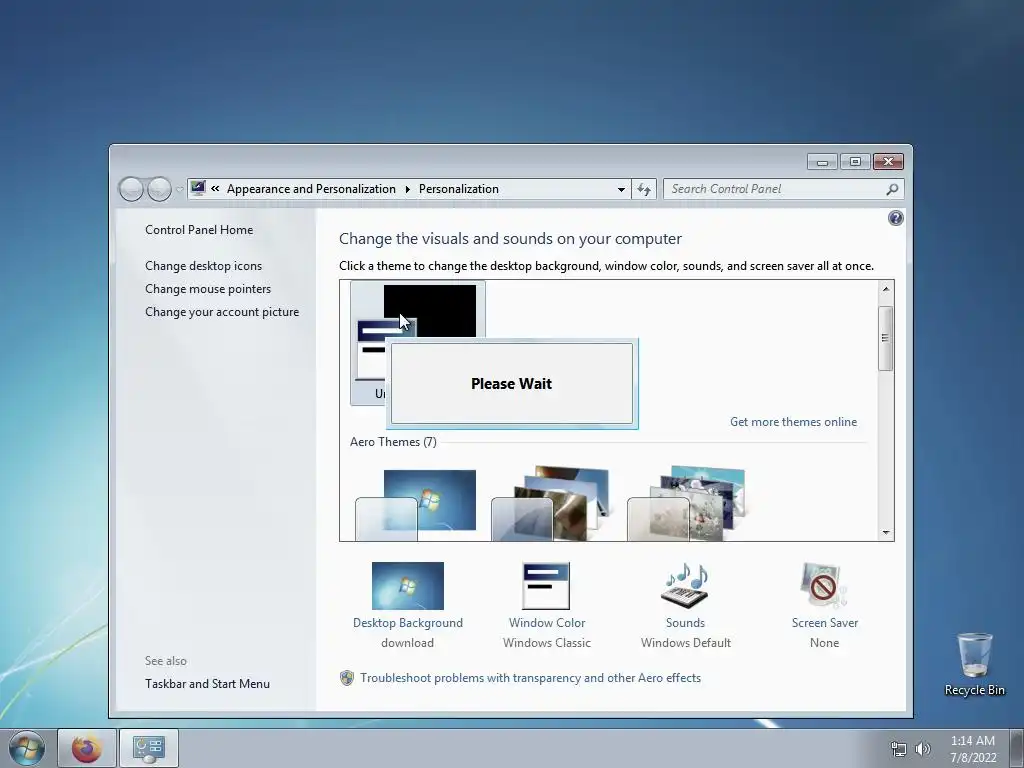Image resolution: width=1024 pixels, height=768 pixels.
Task: Open Change your account picture link
Action: [222, 312]
